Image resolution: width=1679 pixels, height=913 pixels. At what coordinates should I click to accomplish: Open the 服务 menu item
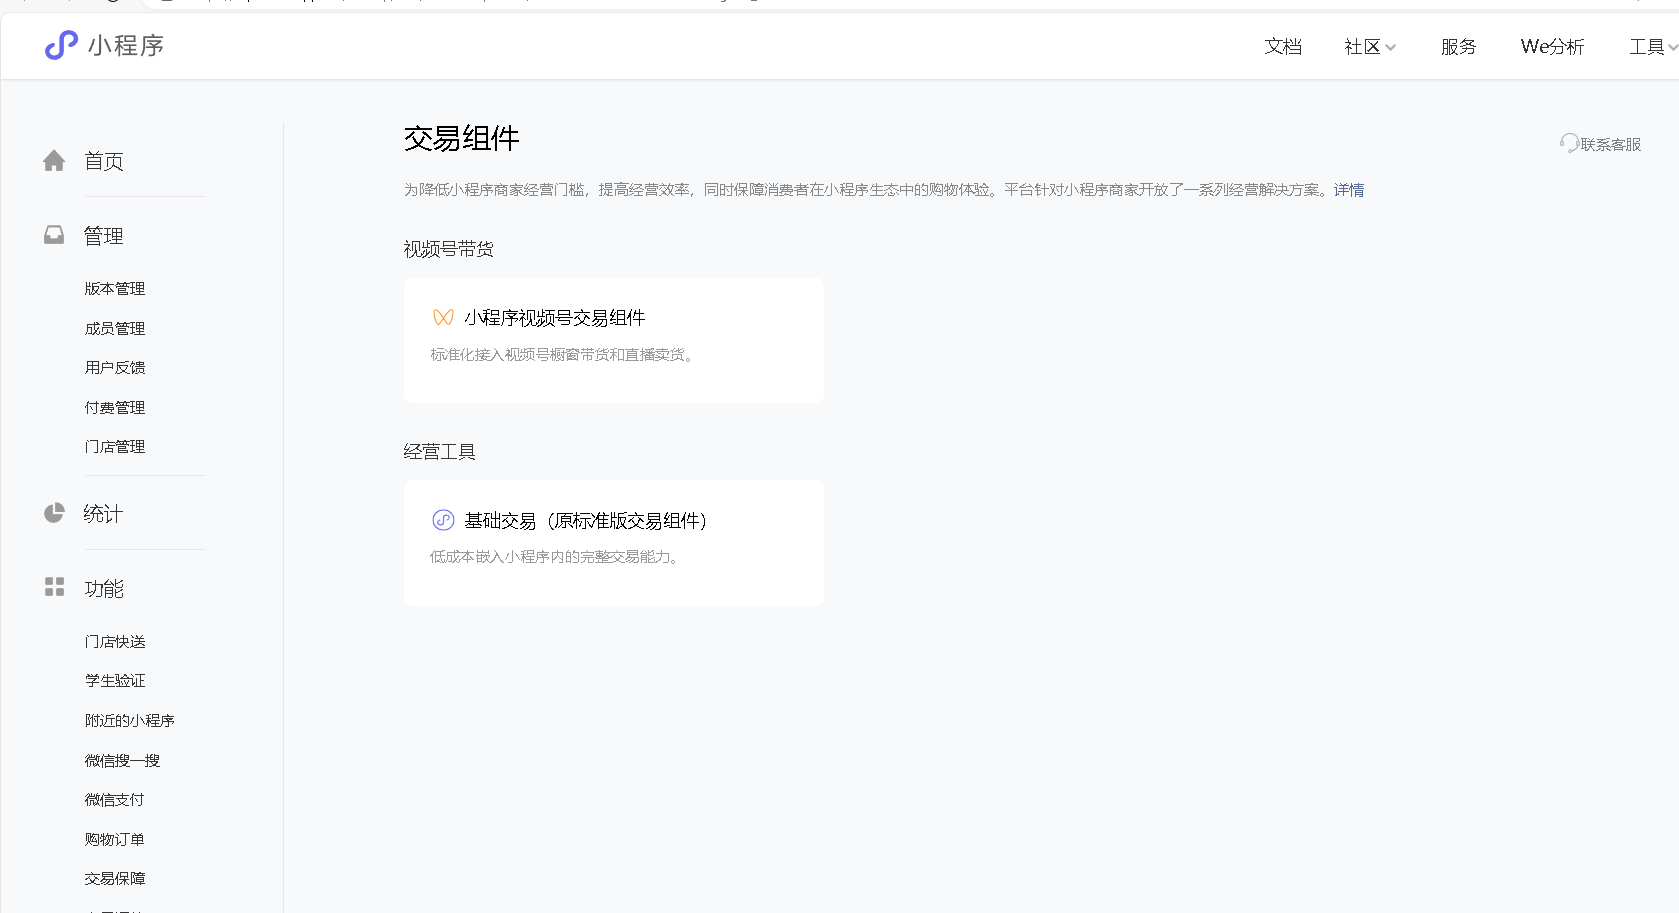point(1458,47)
